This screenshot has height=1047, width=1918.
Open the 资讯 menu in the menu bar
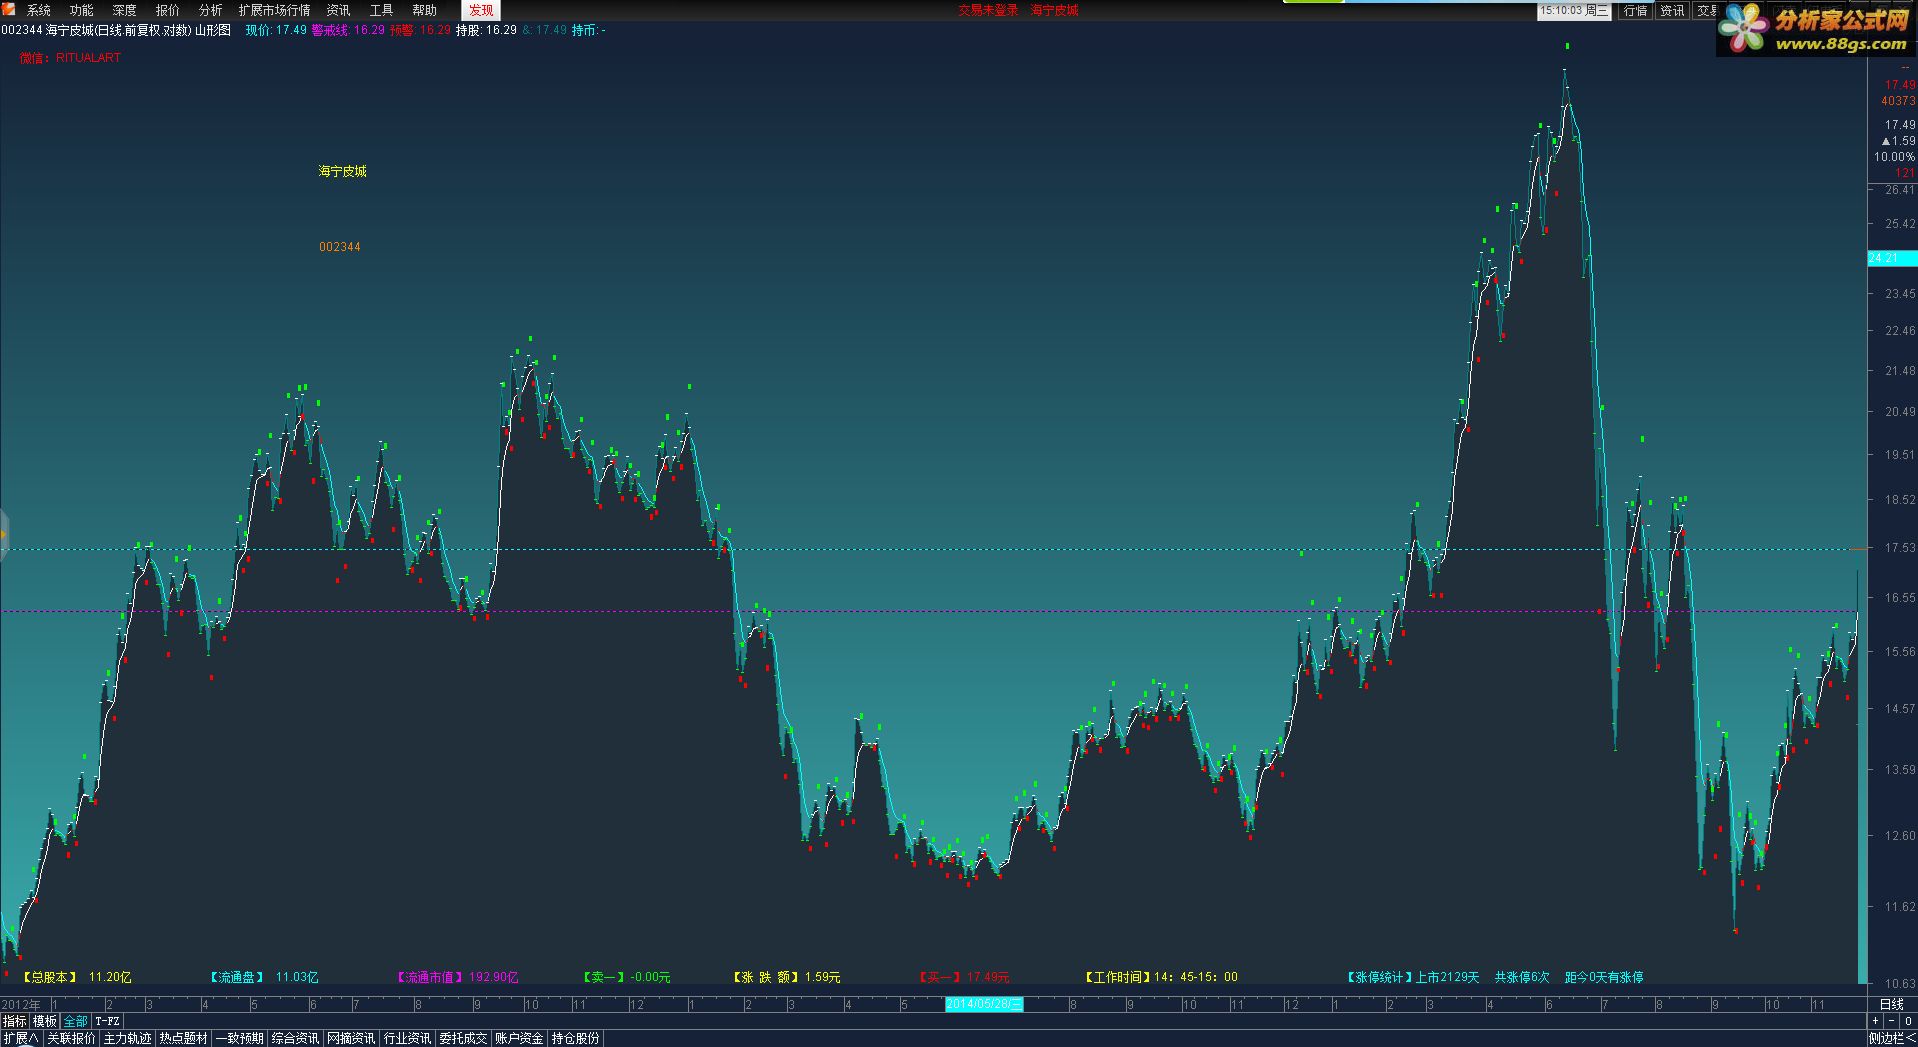pyautogui.click(x=339, y=10)
